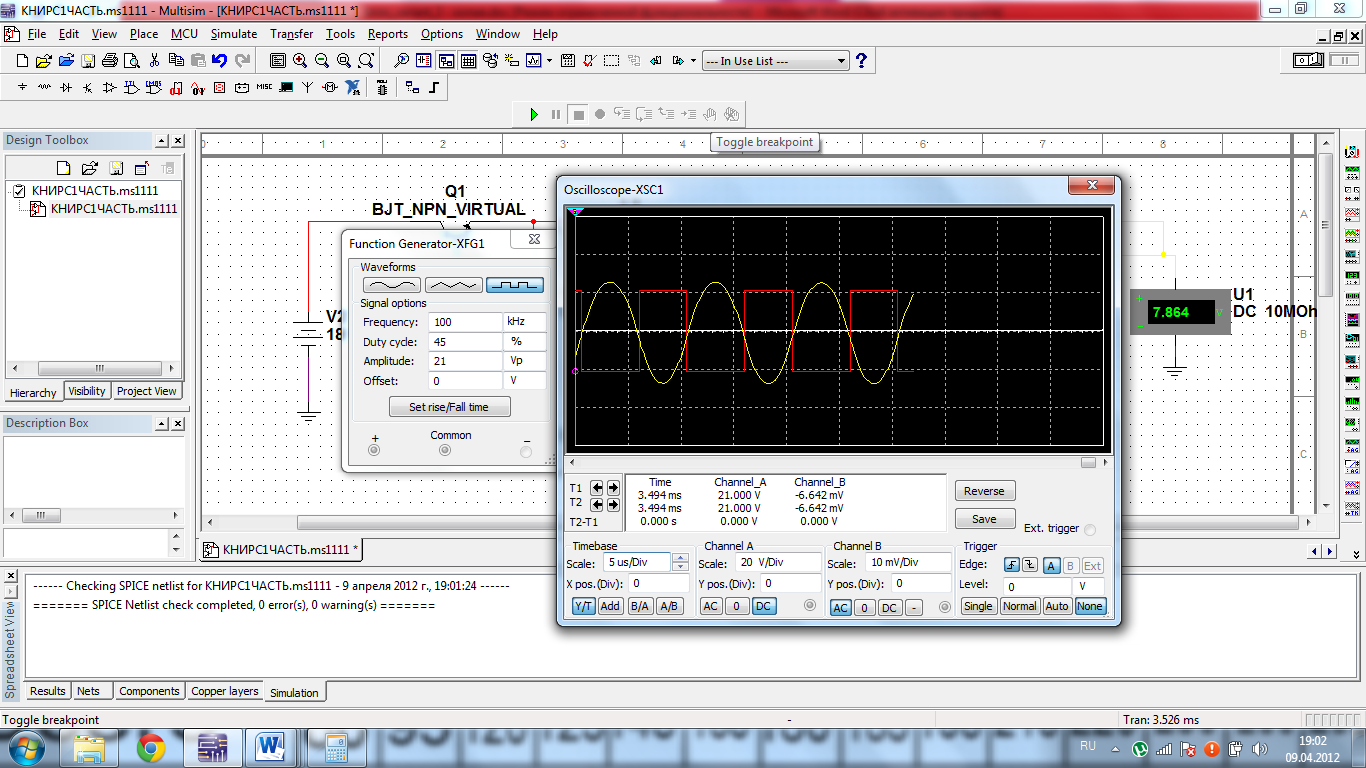Stop the simulation
The width and height of the screenshot is (1366, 768).
(x=578, y=114)
